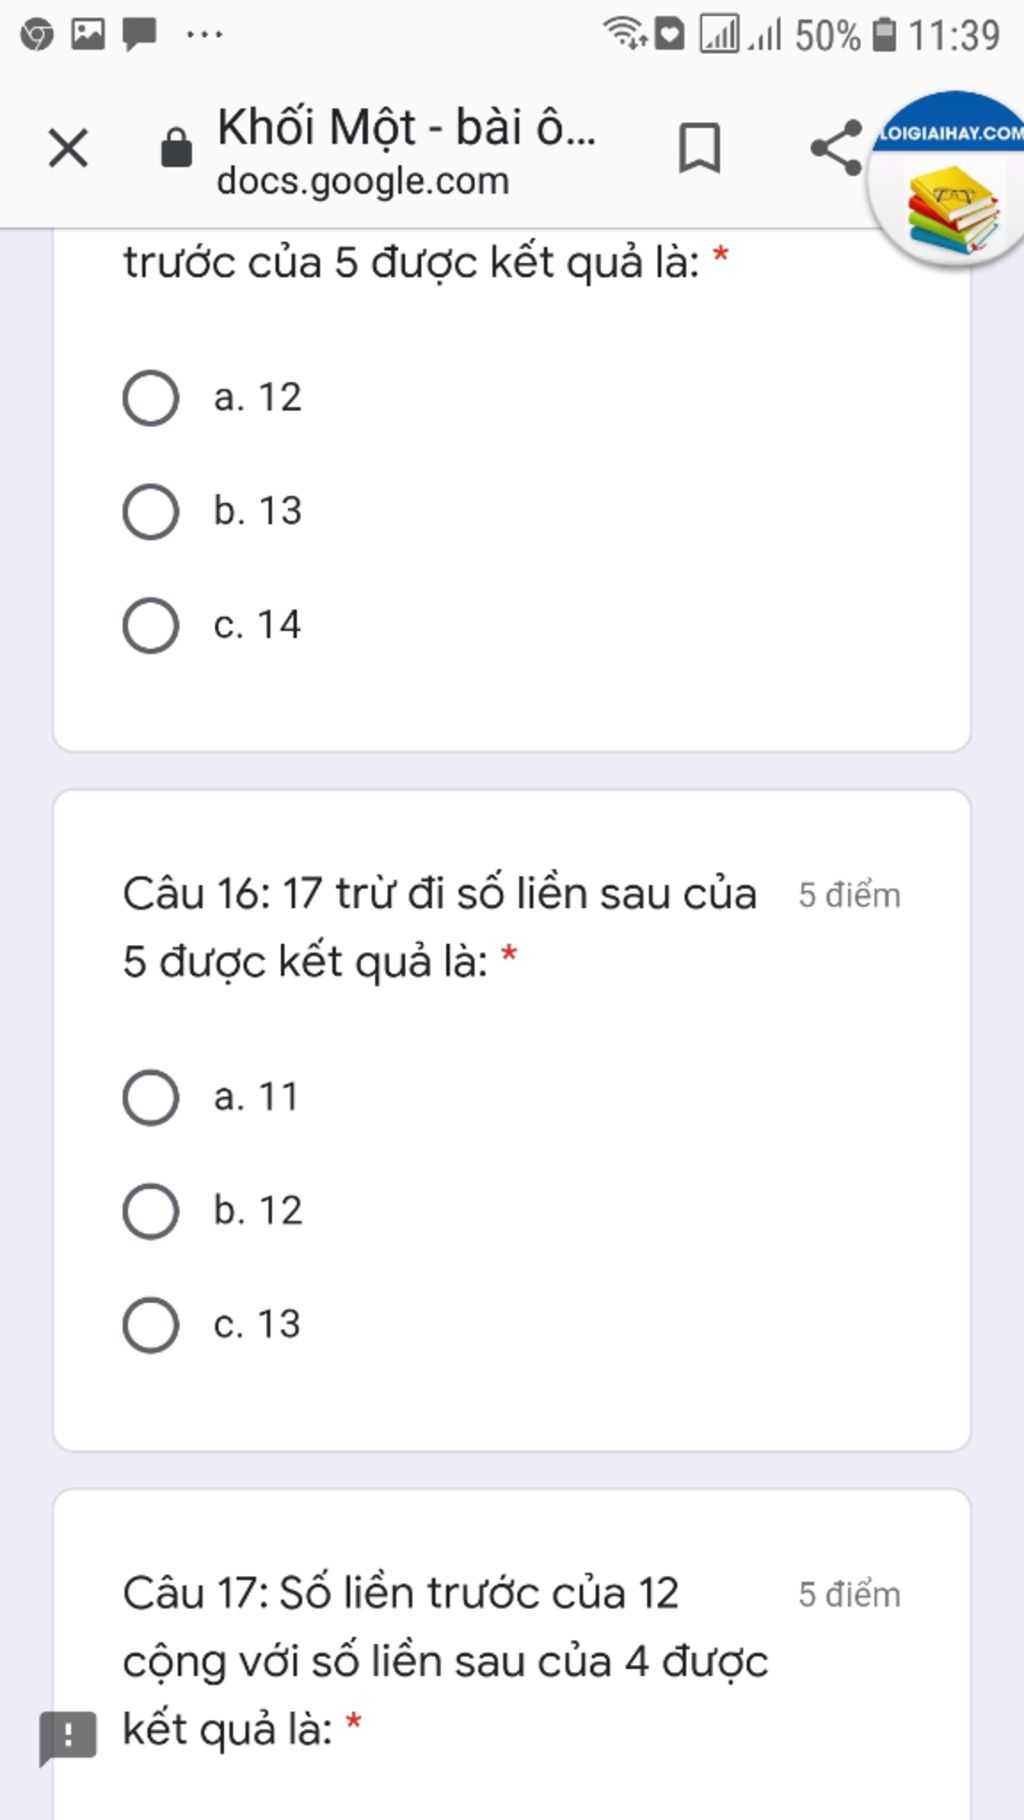Tap the image notification status icon
This screenshot has height=1820, width=1024.
tap(88, 35)
